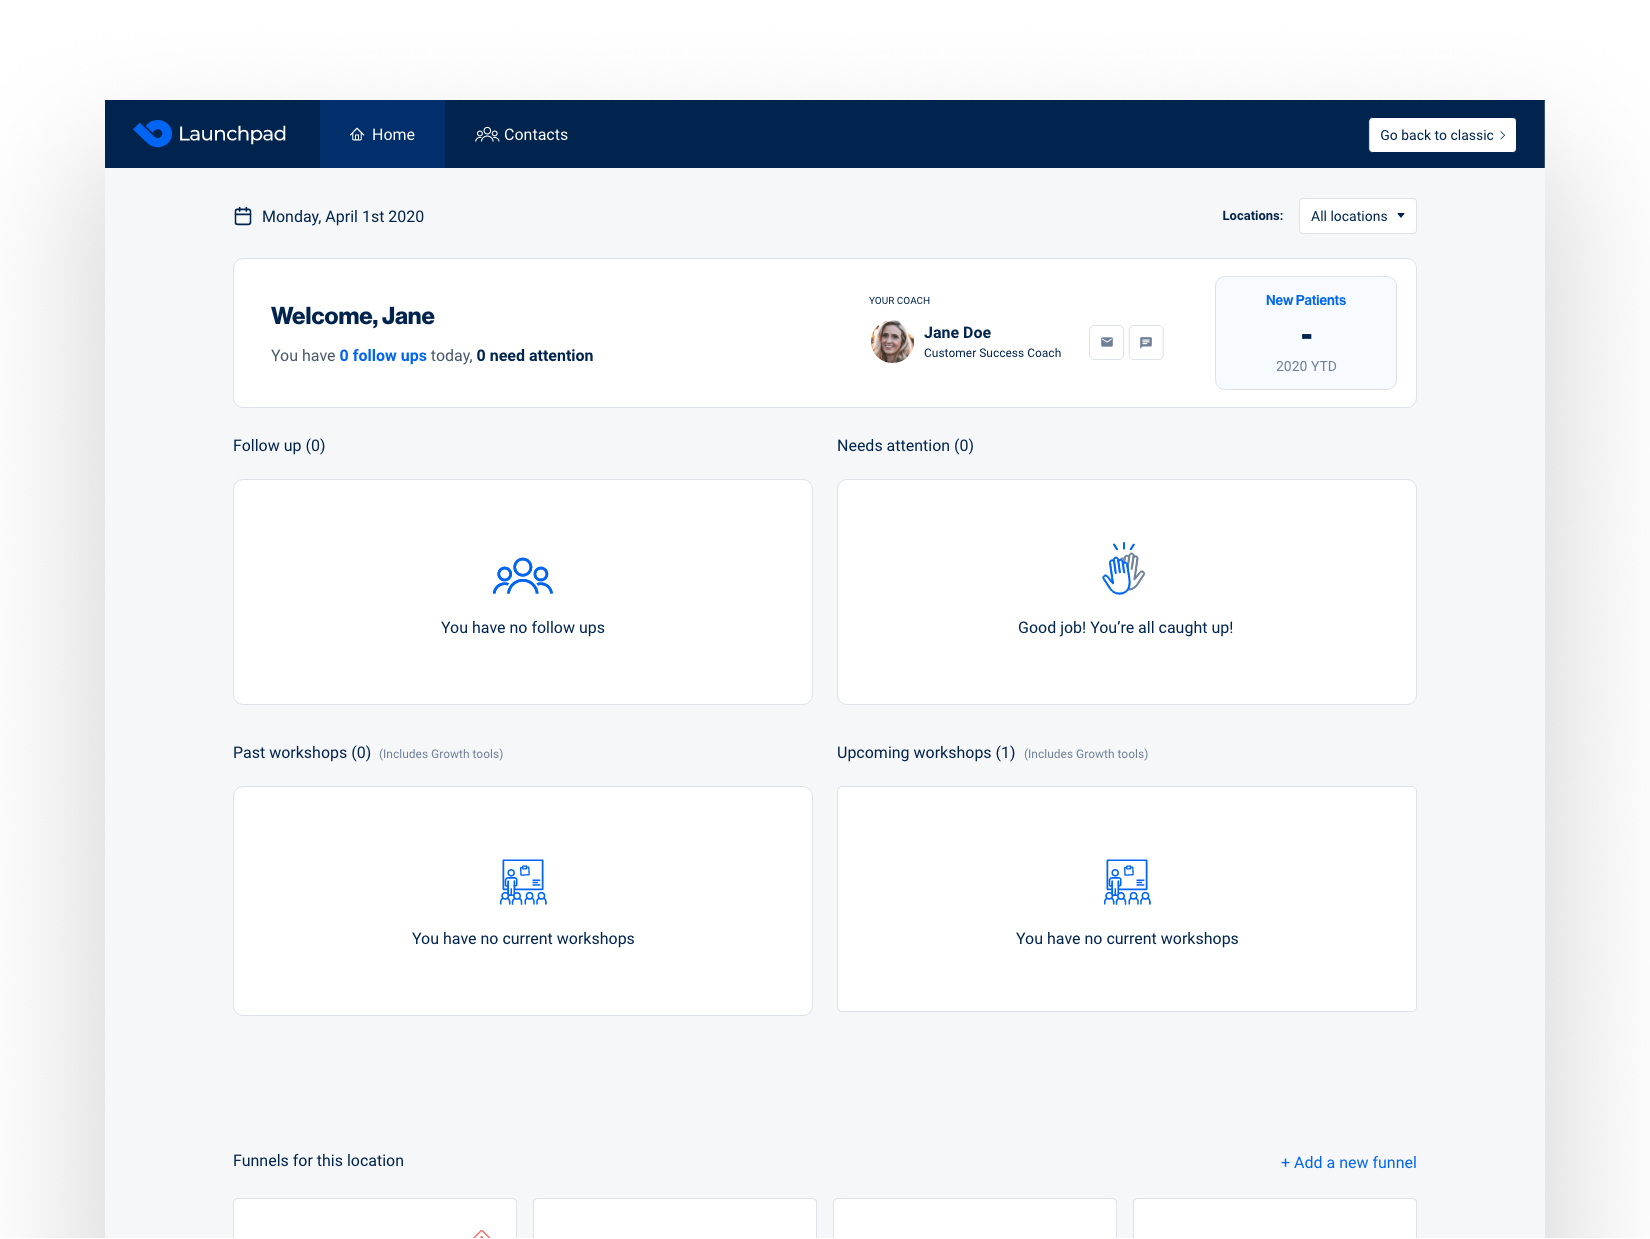Screen dimensions: 1650x1239
Task: Click the Upcoming workshops presentation icon
Action: 1127,882
